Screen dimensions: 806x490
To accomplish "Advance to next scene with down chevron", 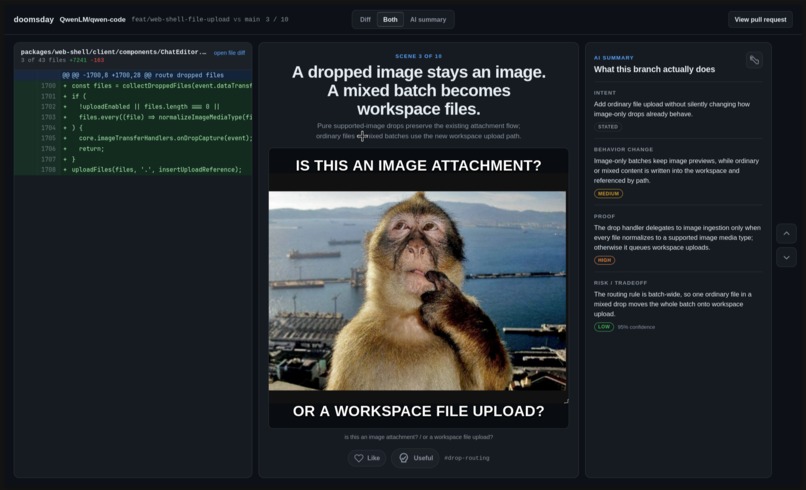I will coord(786,258).
